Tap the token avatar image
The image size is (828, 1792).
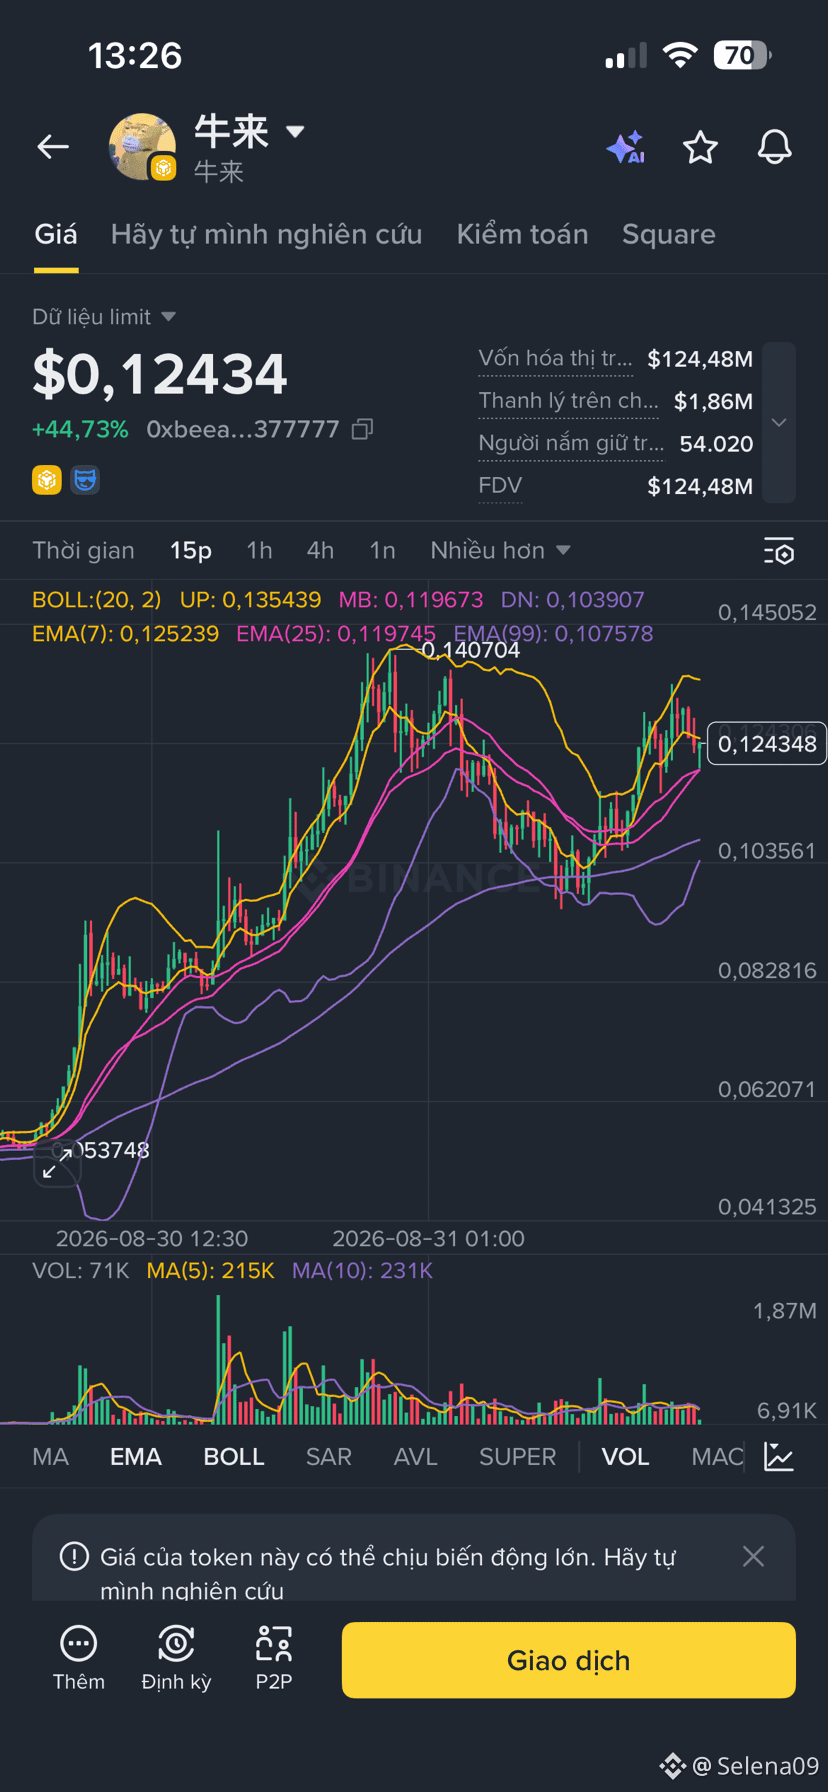point(142,147)
